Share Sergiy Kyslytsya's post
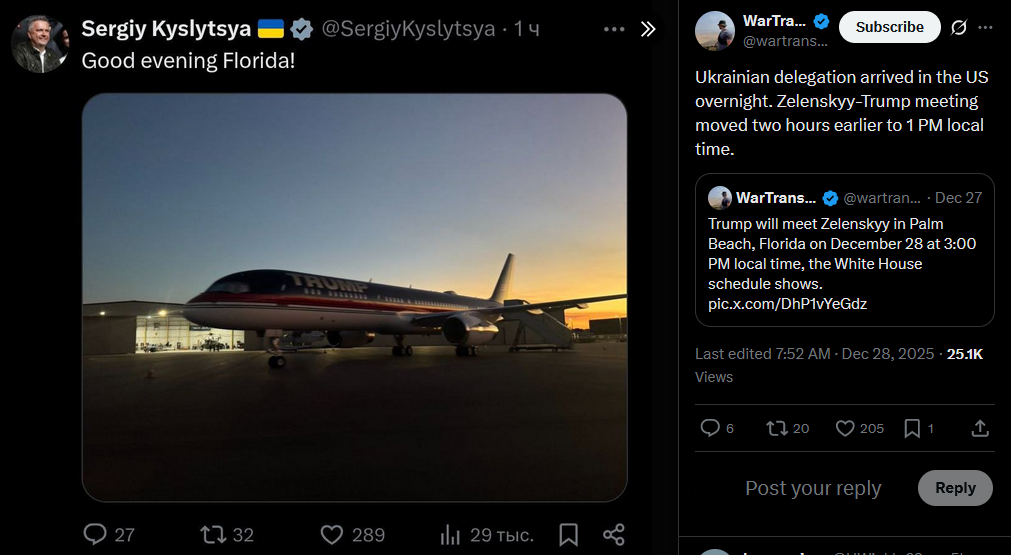 [x=615, y=534]
